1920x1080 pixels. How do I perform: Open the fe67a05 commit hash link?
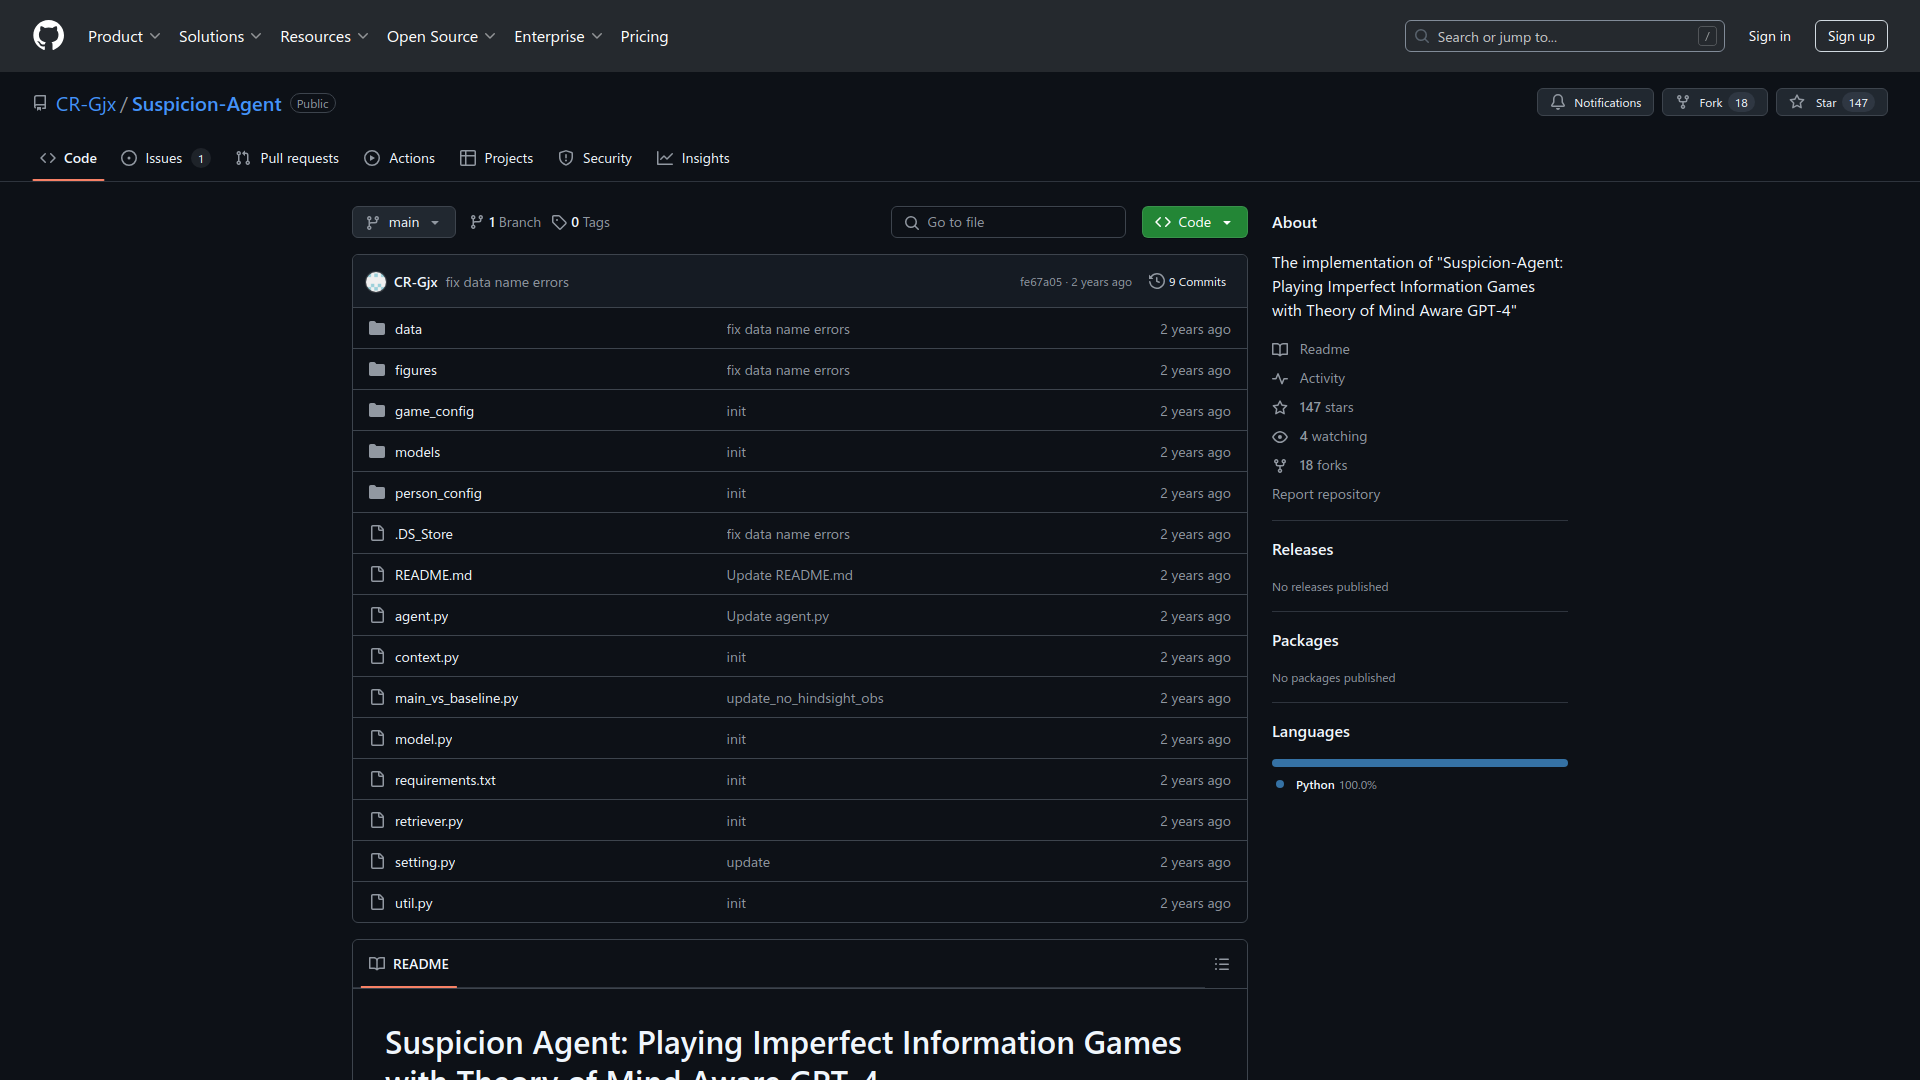1040,282
